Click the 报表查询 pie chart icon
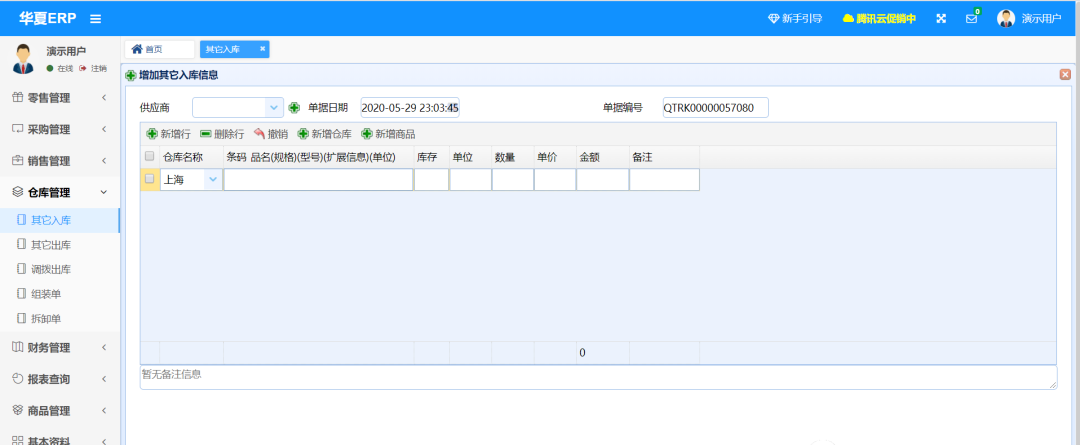Viewport: 1080px width, 445px height. 18,379
